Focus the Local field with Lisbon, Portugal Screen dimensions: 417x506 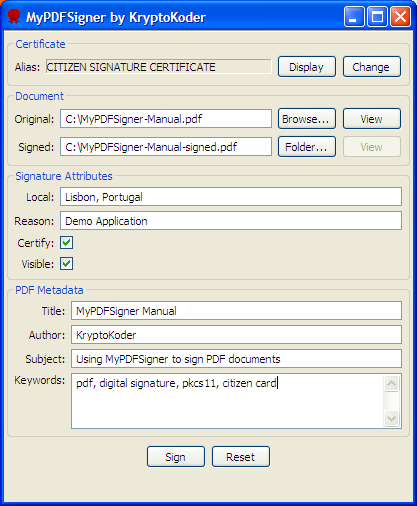click(x=231, y=197)
